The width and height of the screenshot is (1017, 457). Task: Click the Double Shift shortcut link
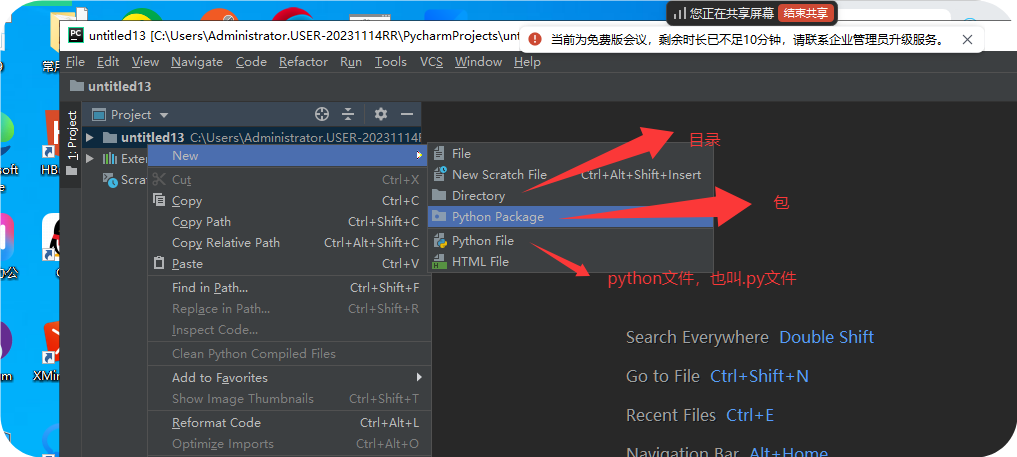tap(826, 337)
